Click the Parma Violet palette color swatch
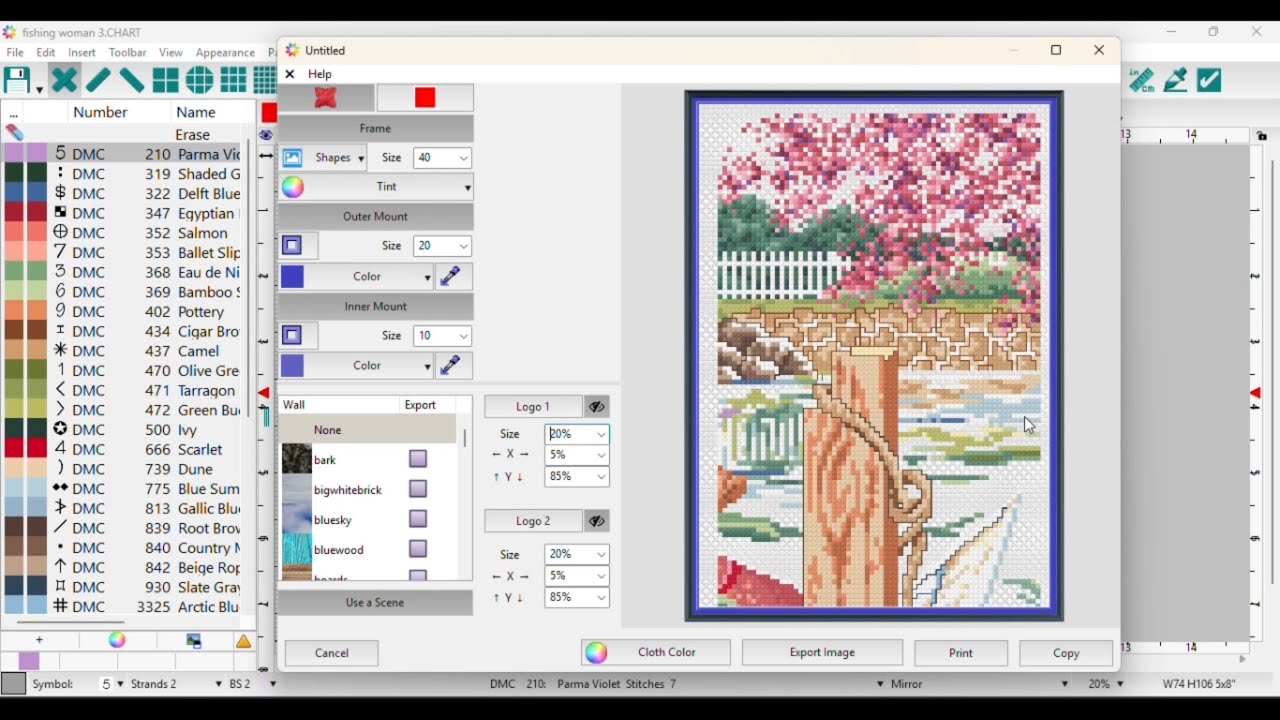Image resolution: width=1280 pixels, height=720 pixels. click(26, 153)
